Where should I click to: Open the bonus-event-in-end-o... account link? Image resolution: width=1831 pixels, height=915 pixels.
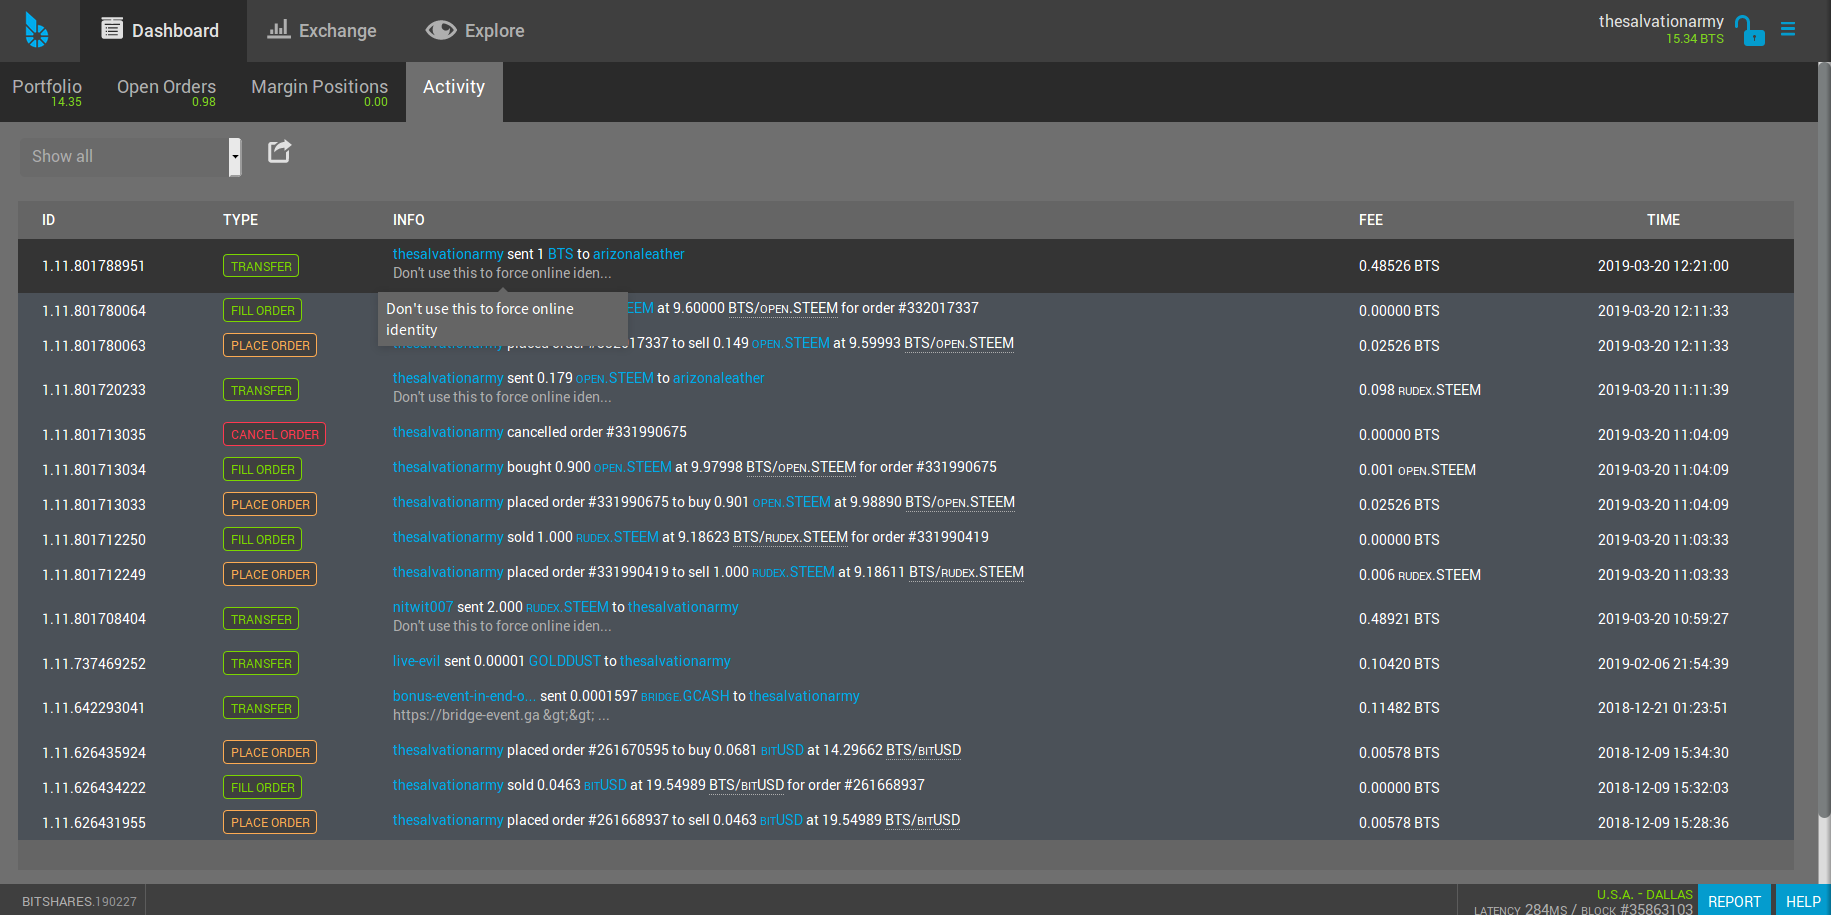[x=464, y=696]
